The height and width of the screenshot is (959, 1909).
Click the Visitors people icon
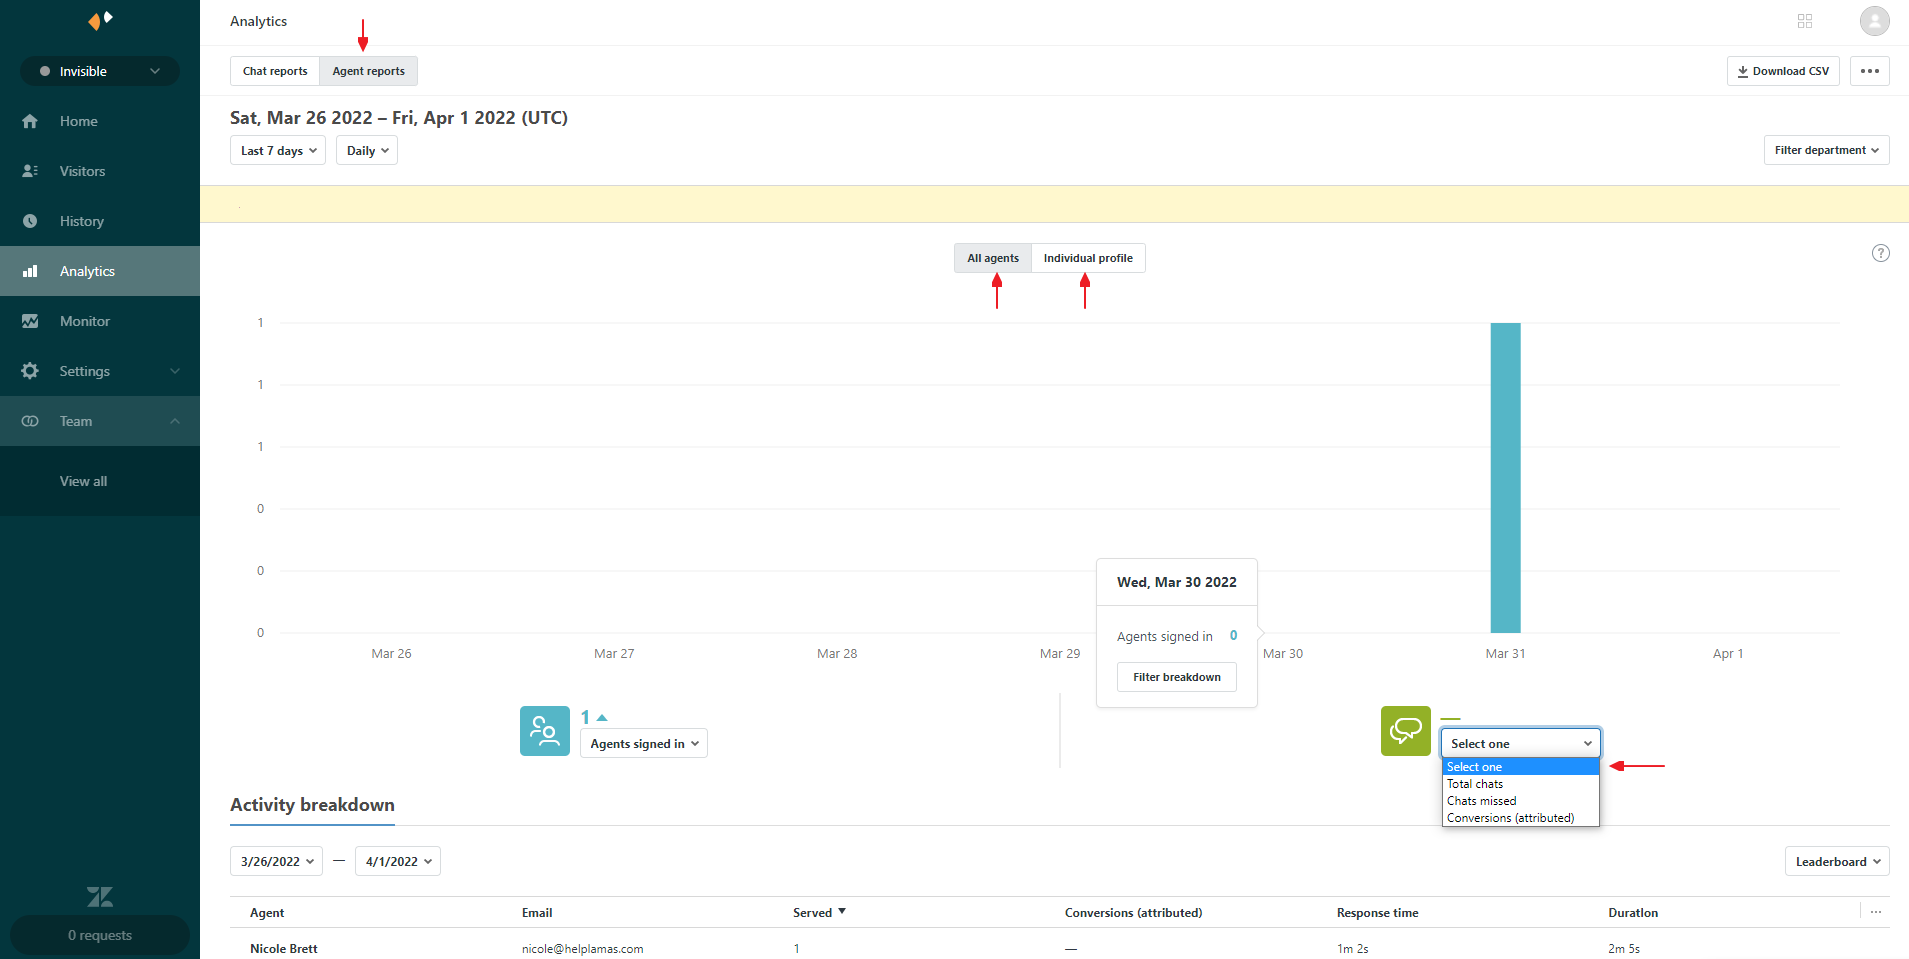pos(30,171)
